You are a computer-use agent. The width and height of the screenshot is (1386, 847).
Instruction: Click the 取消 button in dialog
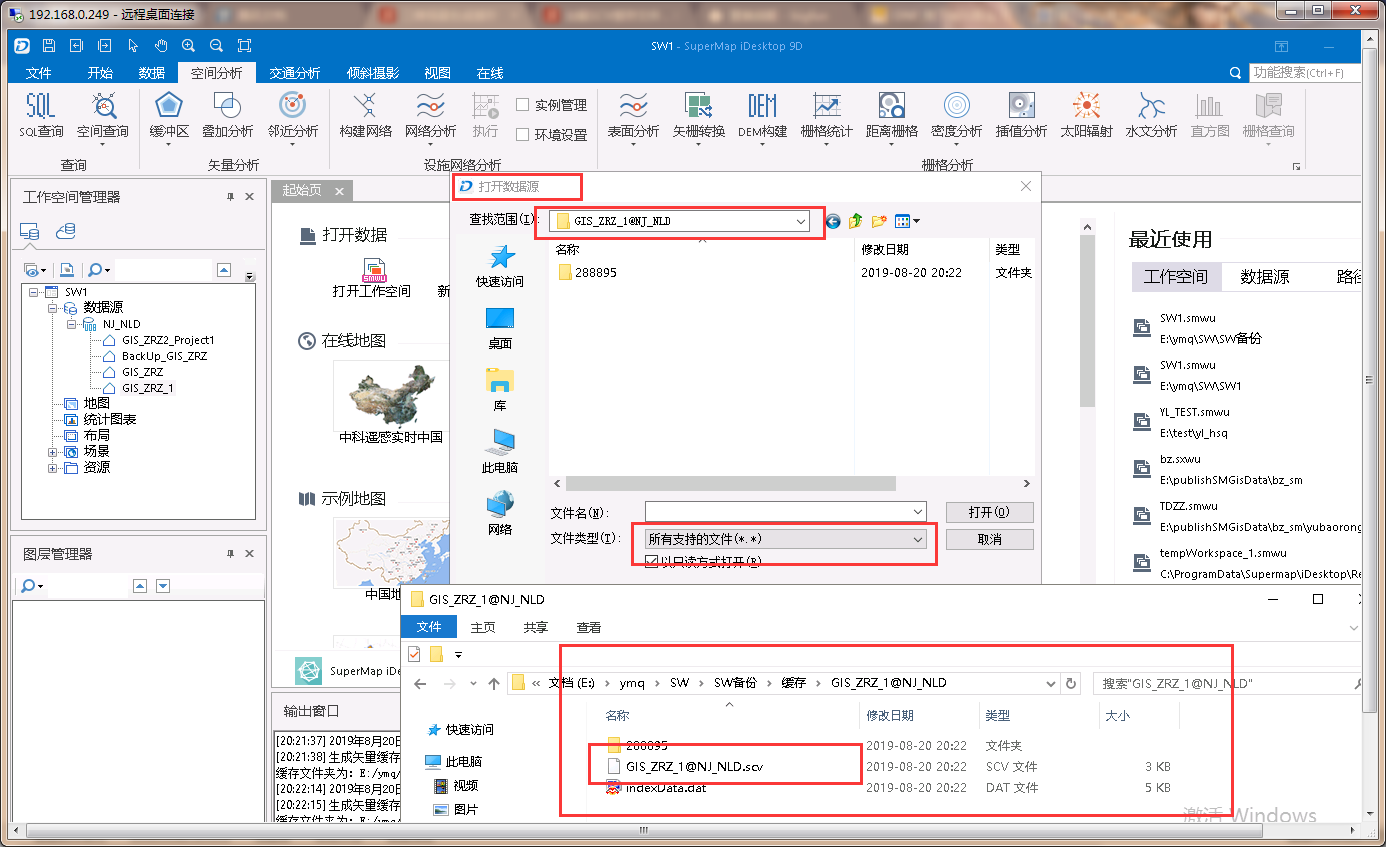988,539
